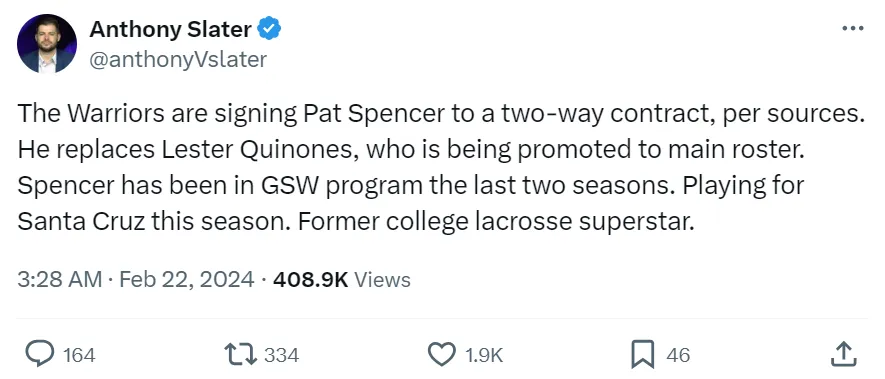Click the Views label next to the count

[382, 279]
